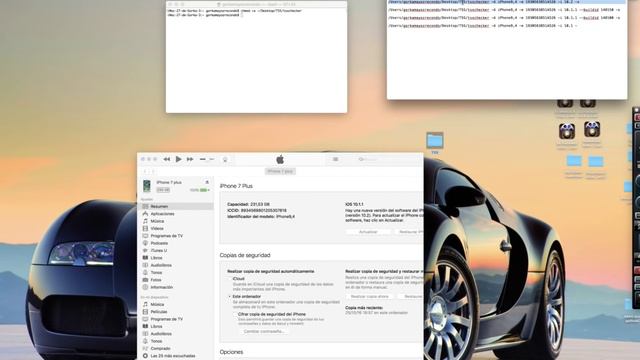Click the Capacidad 231,53 GB text
This screenshot has height=360, width=640.
[x=248, y=204]
